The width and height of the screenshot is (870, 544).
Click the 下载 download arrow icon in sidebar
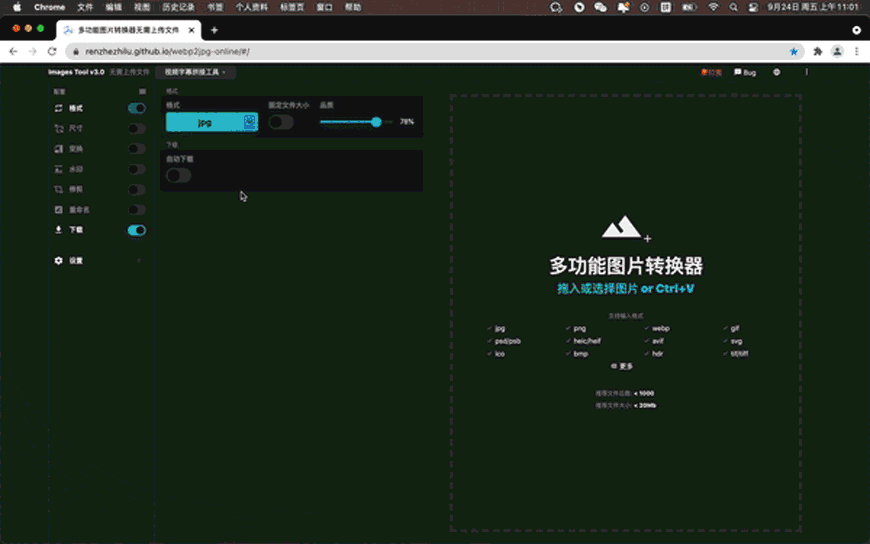pyautogui.click(x=58, y=230)
